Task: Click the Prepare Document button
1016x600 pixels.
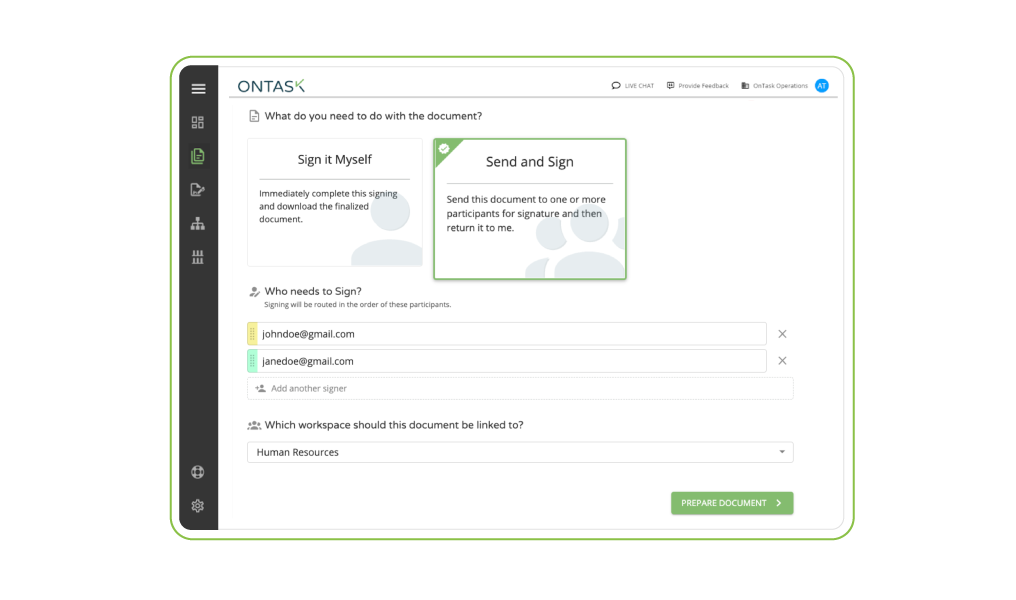Action: click(x=732, y=503)
